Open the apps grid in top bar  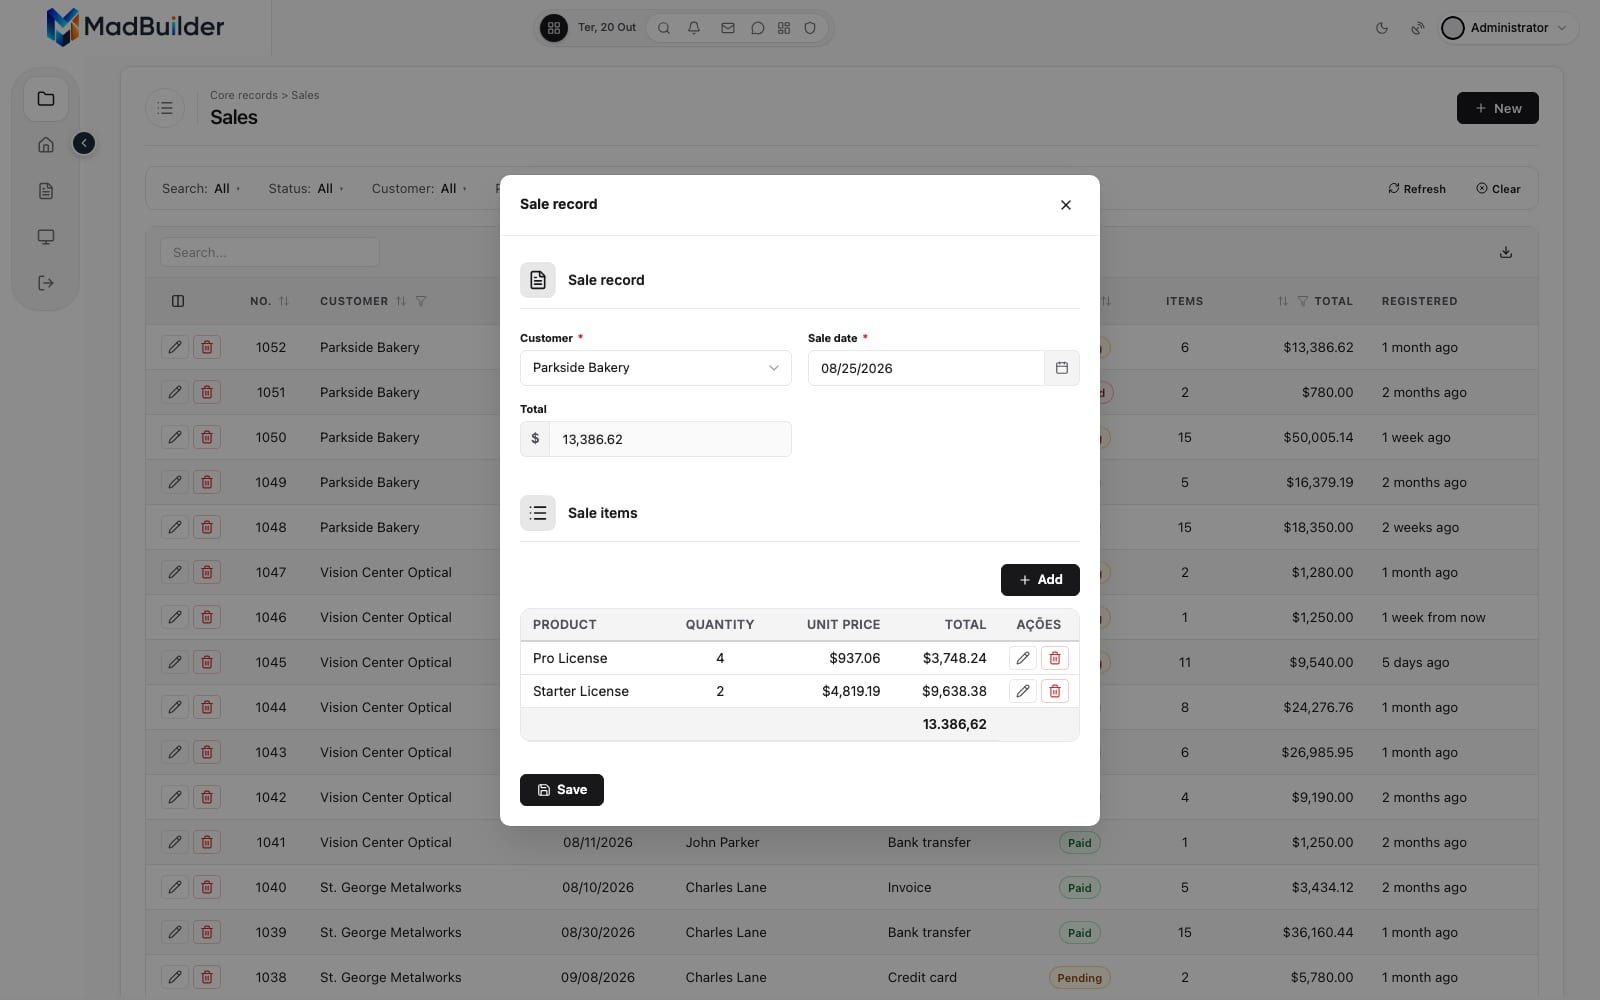coord(554,28)
